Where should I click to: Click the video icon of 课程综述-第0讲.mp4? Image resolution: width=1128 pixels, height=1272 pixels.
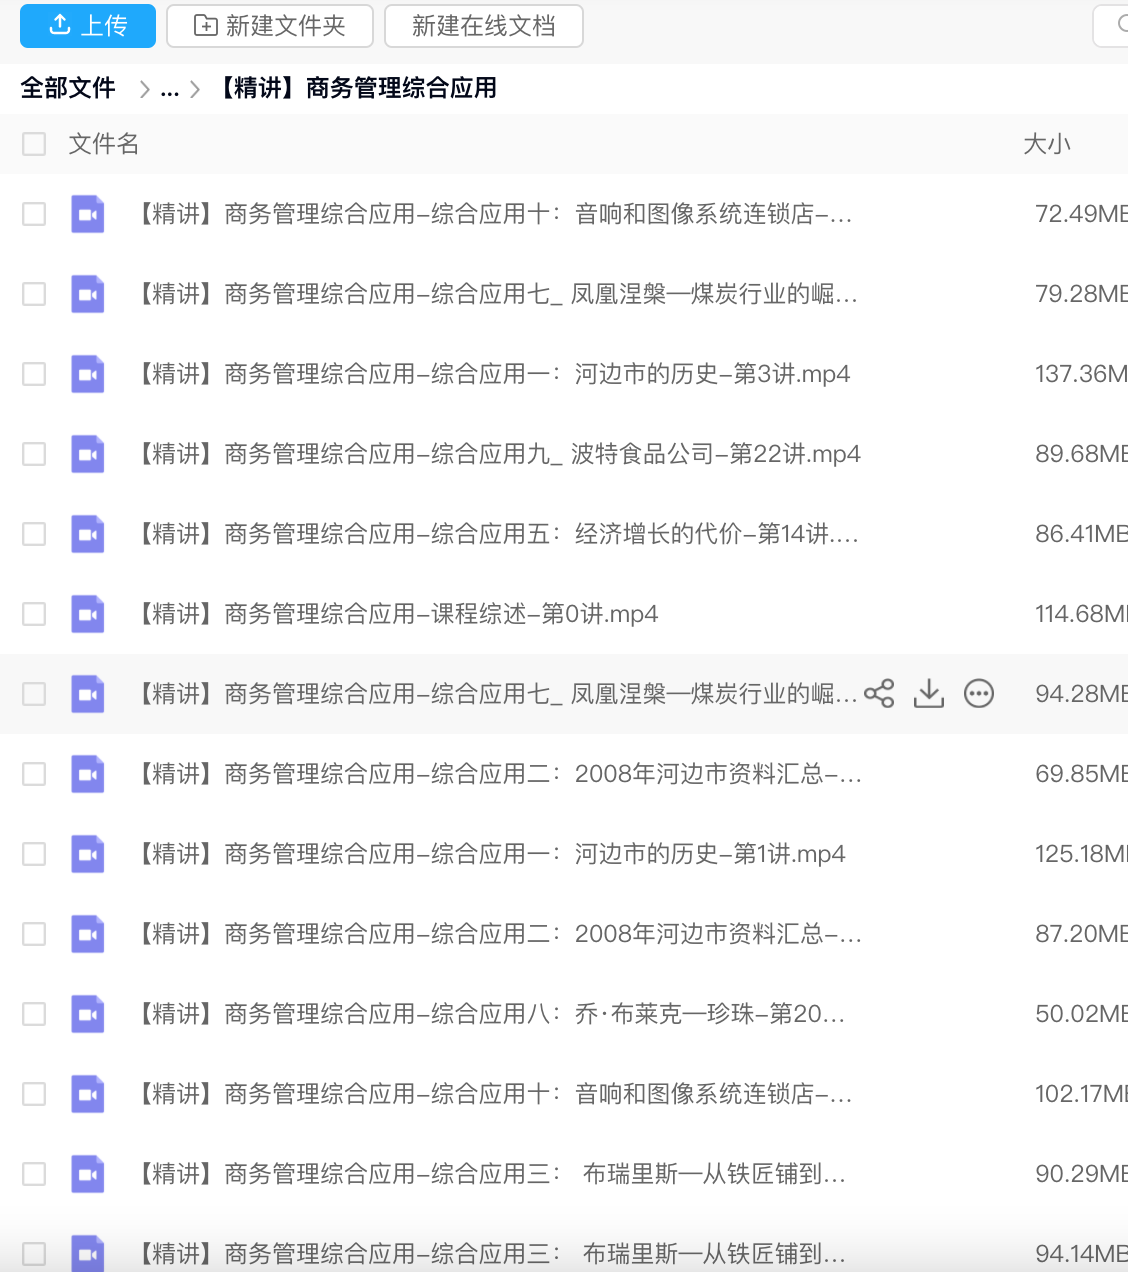(x=88, y=614)
